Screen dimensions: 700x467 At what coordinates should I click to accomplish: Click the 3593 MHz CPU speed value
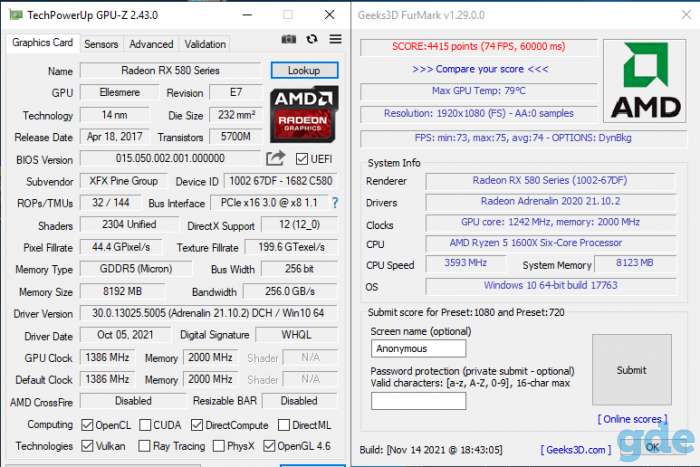tap(466, 263)
